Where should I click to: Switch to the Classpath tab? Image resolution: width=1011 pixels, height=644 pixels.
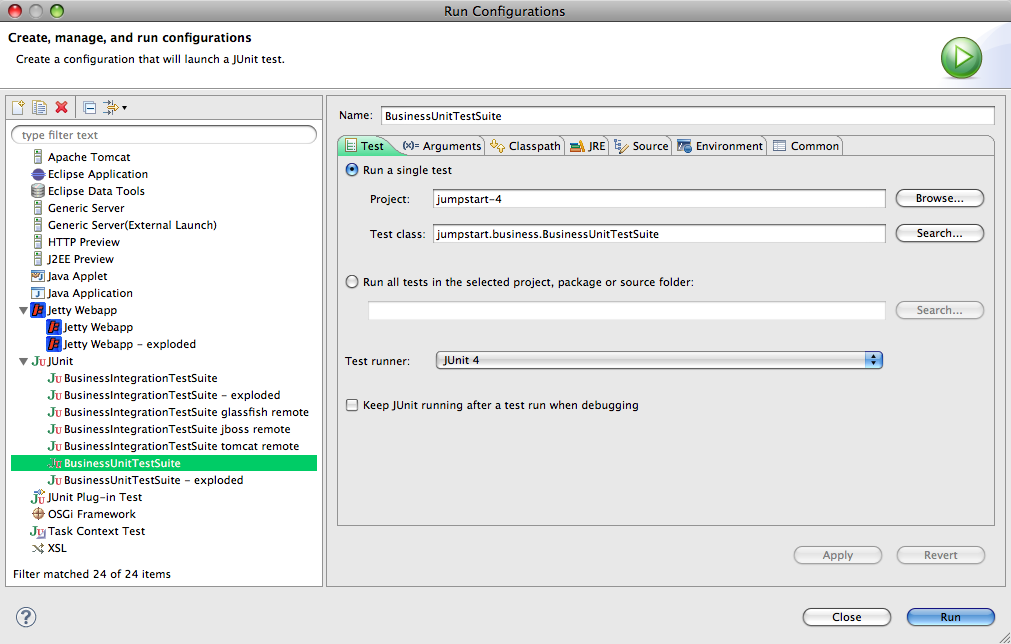click(x=525, y=146)
